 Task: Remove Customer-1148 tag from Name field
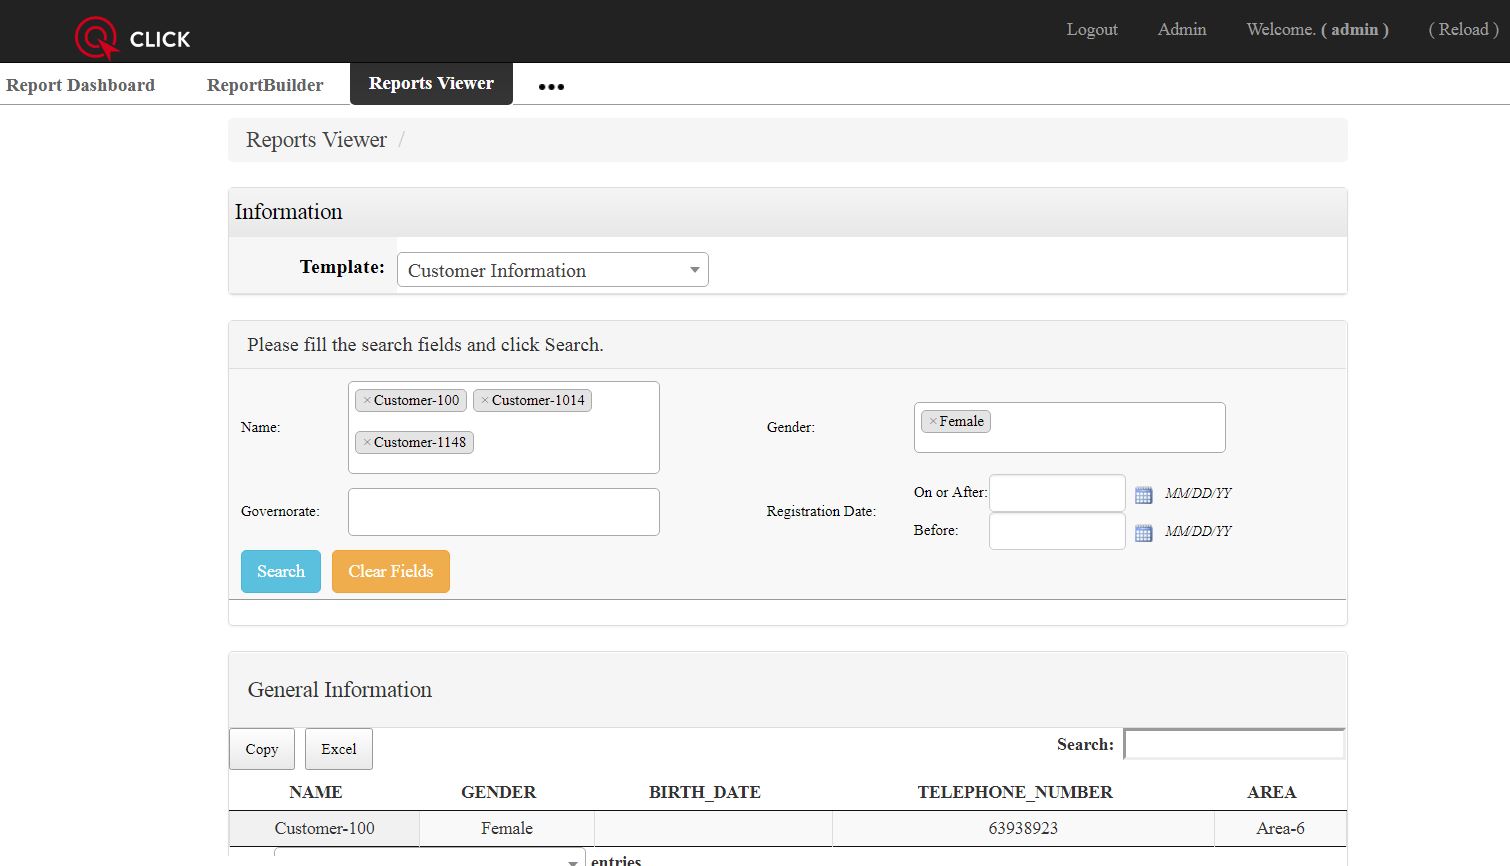tap(367, 443)
